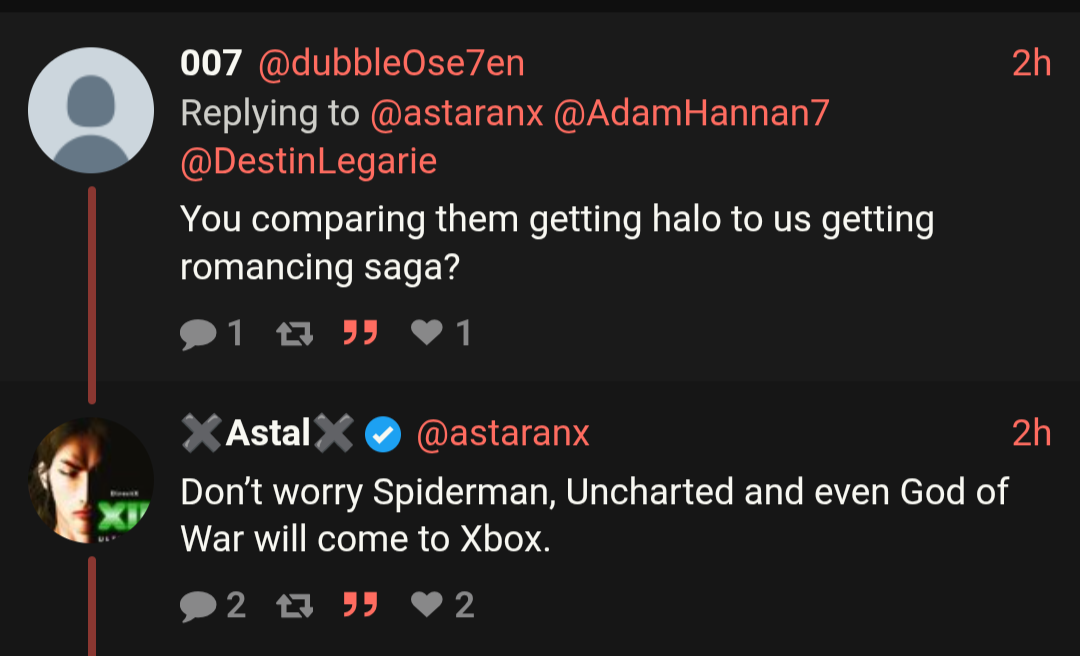Open Astal's tweet text about Spiderman

tap(594, 516)
